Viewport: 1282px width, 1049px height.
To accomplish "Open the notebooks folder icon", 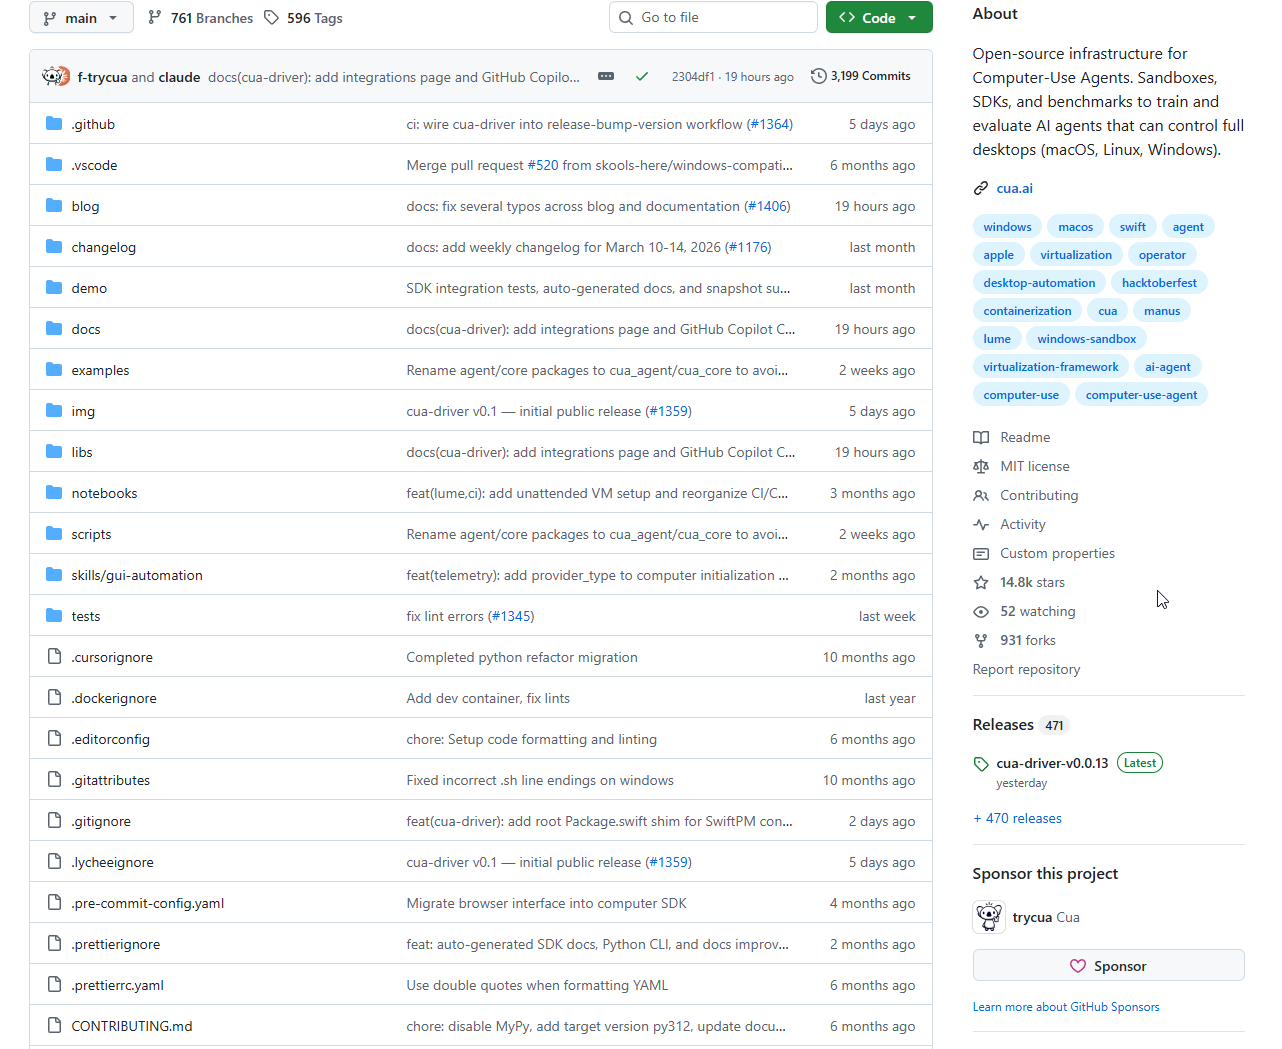I will (54, 493).
